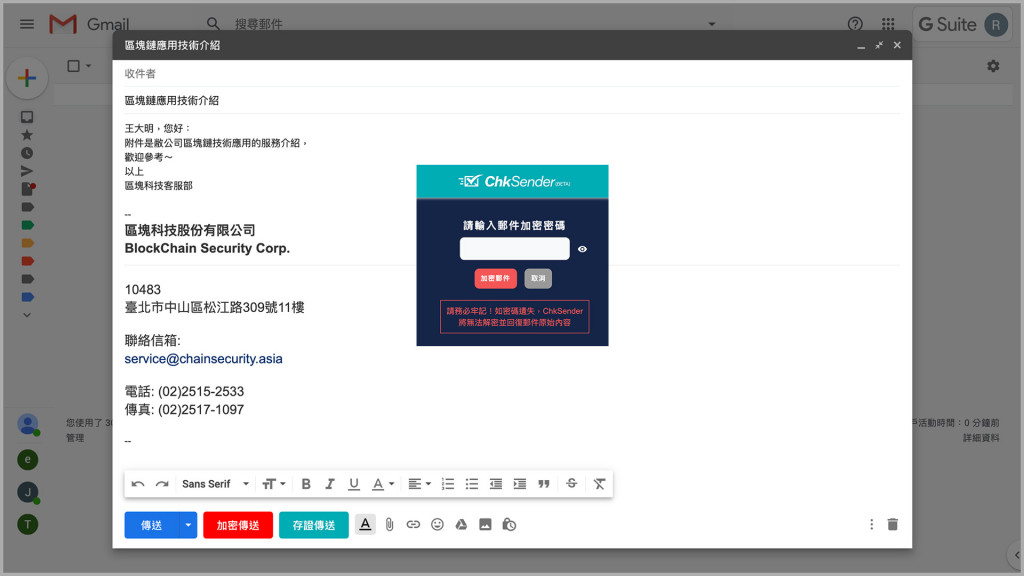Exit full screen compose window icon
Screen dimensions: 1024x576
[x=879, y=45]
